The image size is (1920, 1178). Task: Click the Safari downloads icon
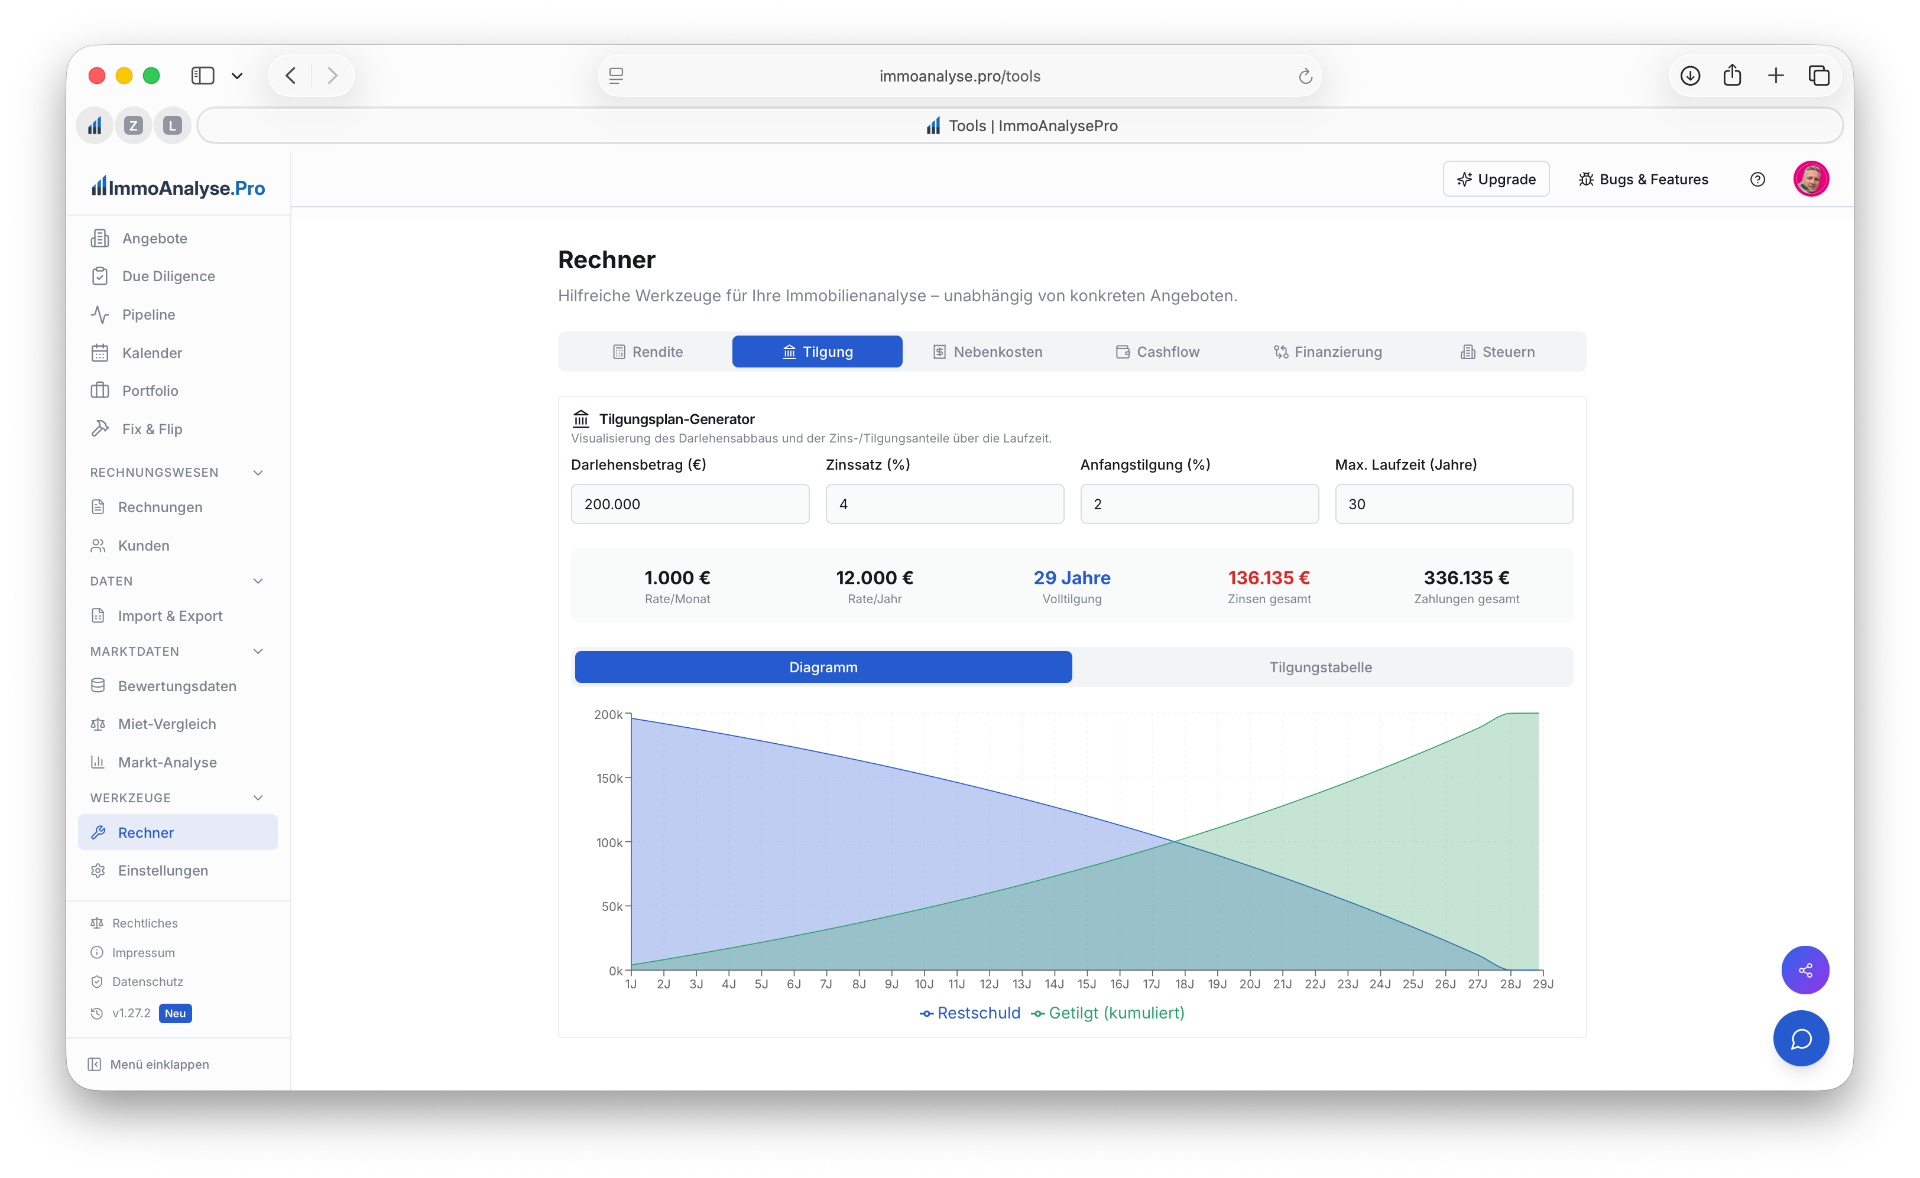pos(1689,75)
